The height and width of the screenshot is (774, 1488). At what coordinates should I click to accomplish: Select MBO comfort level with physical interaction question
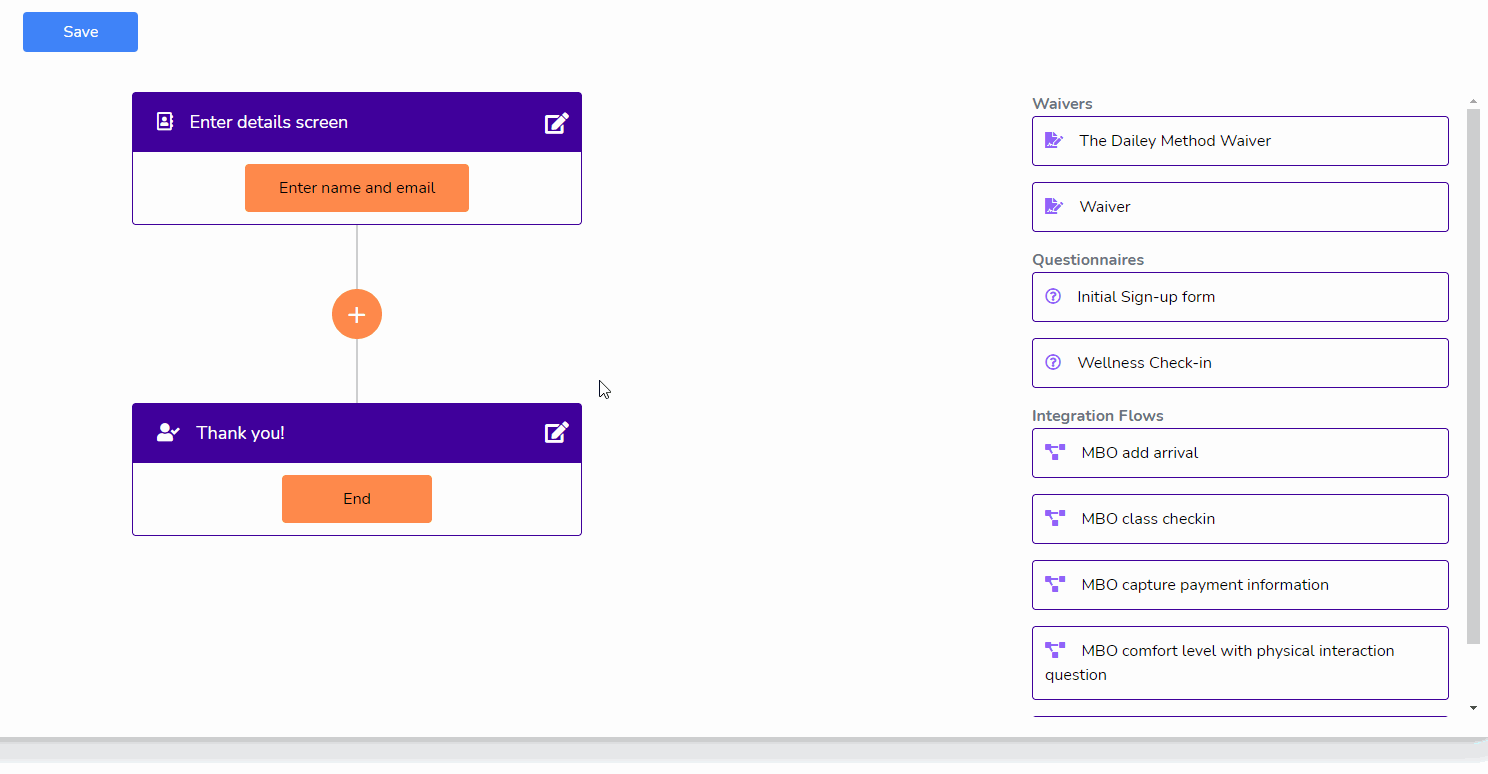[1240, 663]
